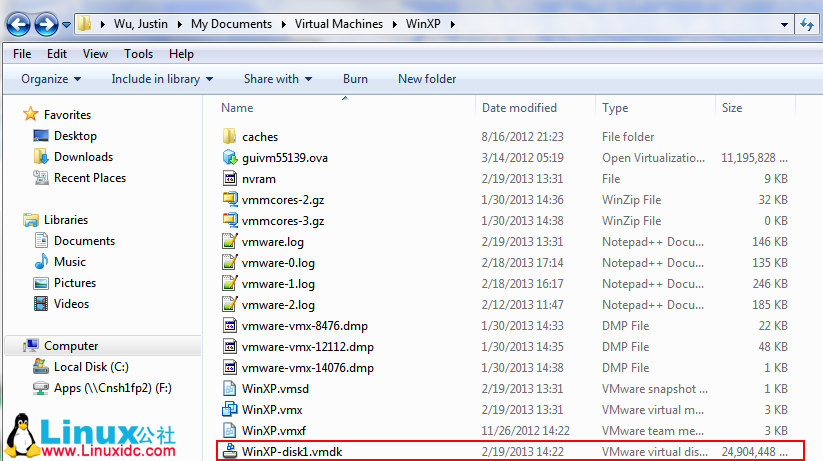Open the Tools menu
The image size is (823, 461).
[139, 54]
